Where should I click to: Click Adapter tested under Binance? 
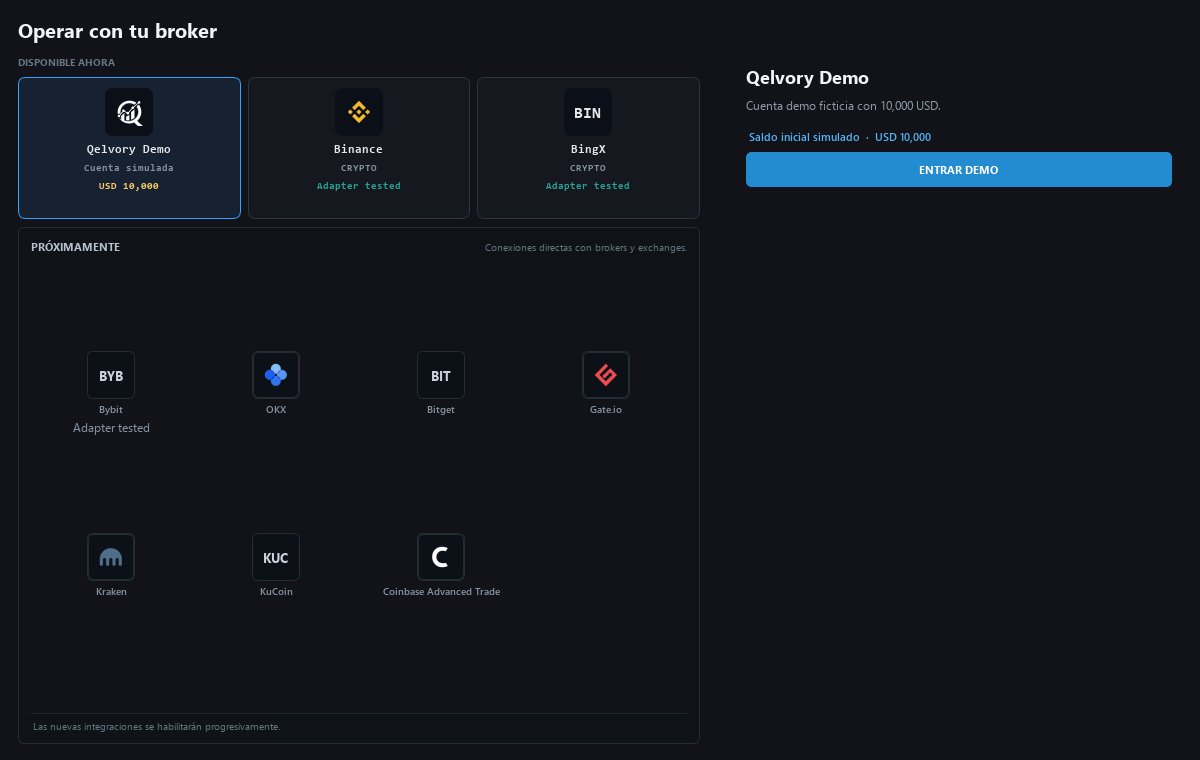(358, 186)
